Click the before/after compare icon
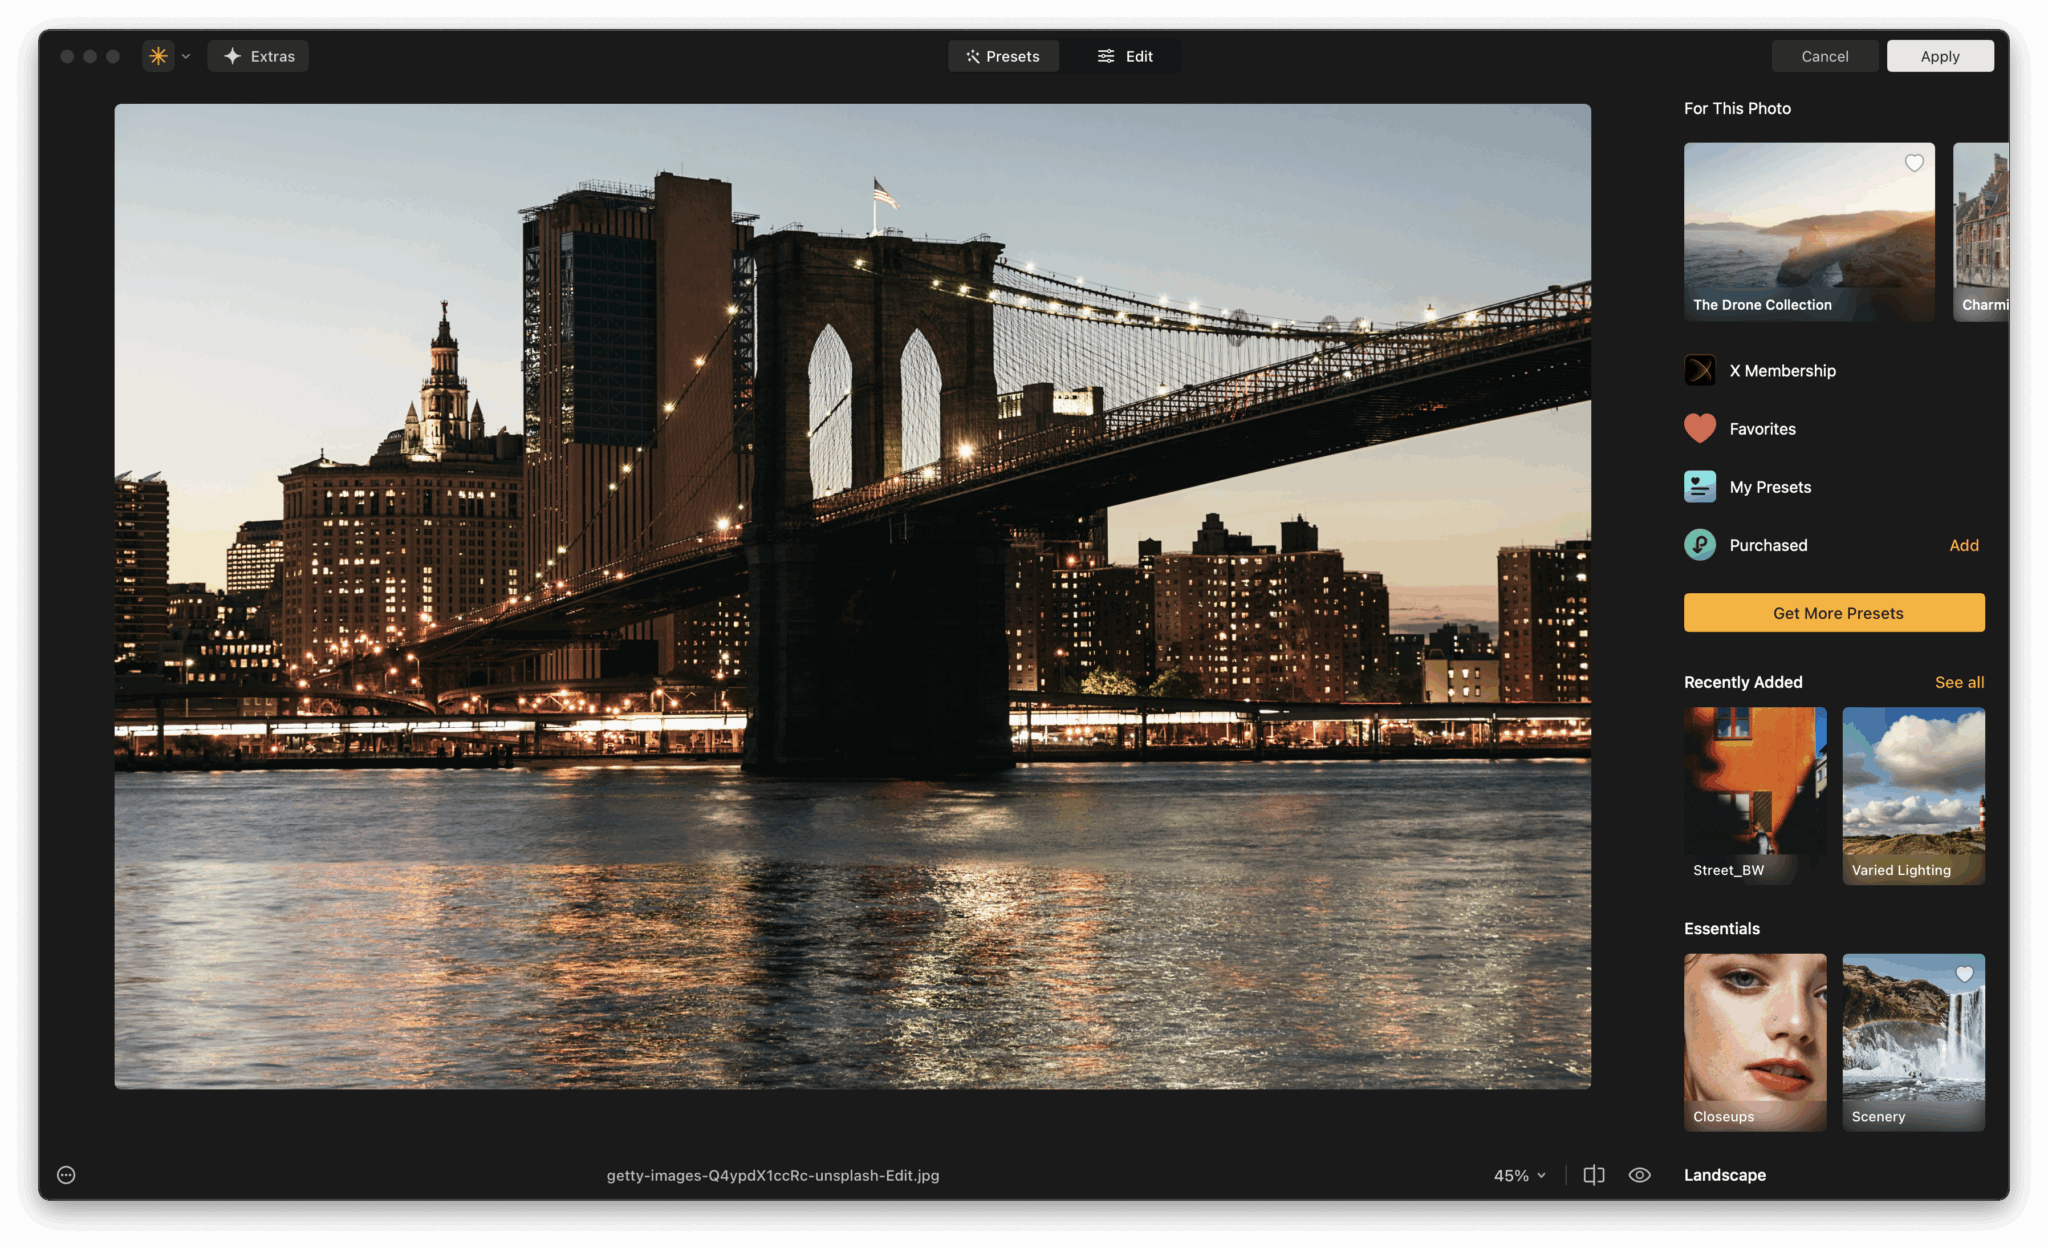Screen dimensions: 2048x1248 [1593, 1174]
